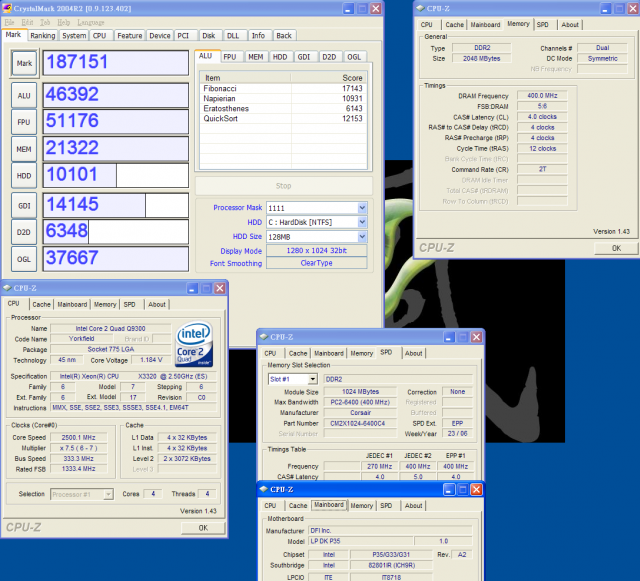Show FPU results tab in score panel
640x581 pixels.
[x=230, y=57]
